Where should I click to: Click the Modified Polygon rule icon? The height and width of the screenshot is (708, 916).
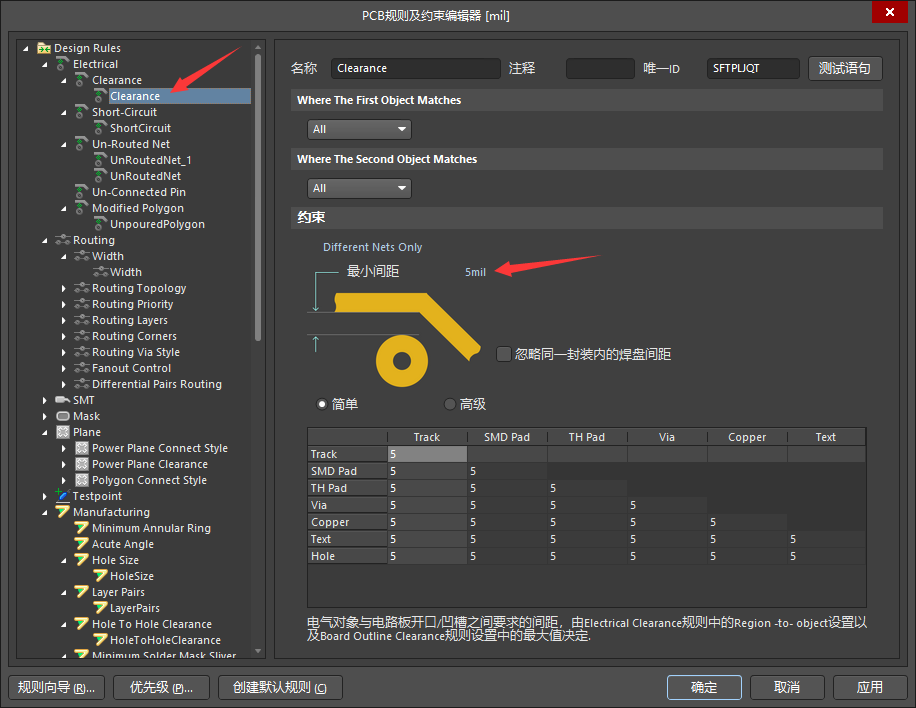coord(82,208)
